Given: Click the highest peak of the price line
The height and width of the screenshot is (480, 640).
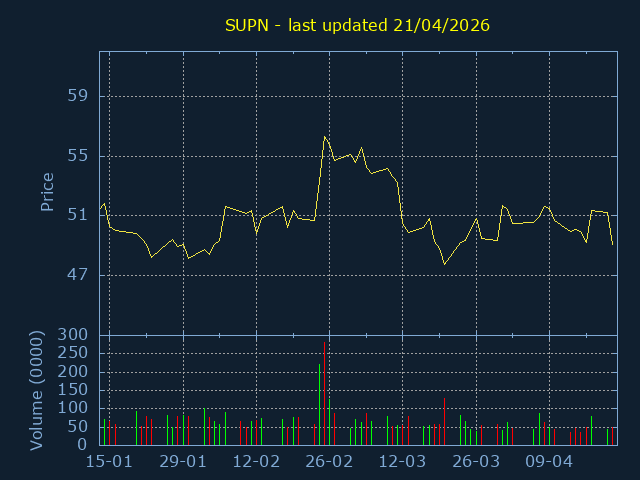Looking at the screenshot, I should pyautogui.click(x=325, y=136).
